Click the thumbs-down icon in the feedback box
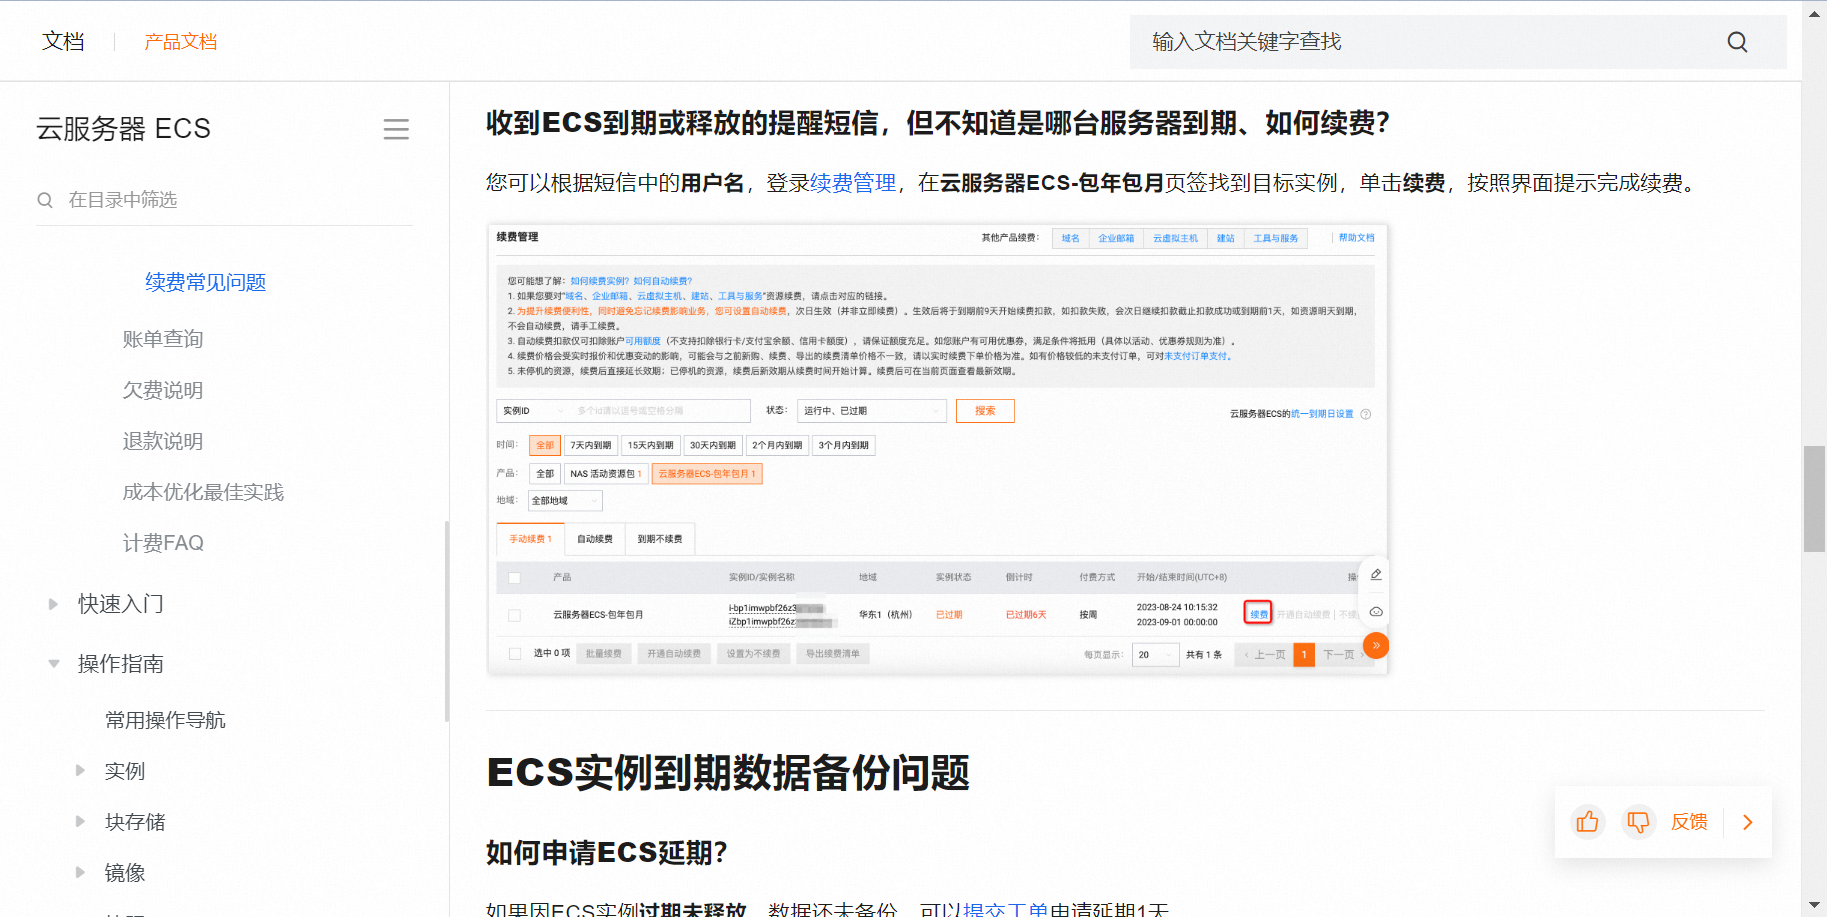Screen dimensions: 1827x917 click(x=1638, y=822)
